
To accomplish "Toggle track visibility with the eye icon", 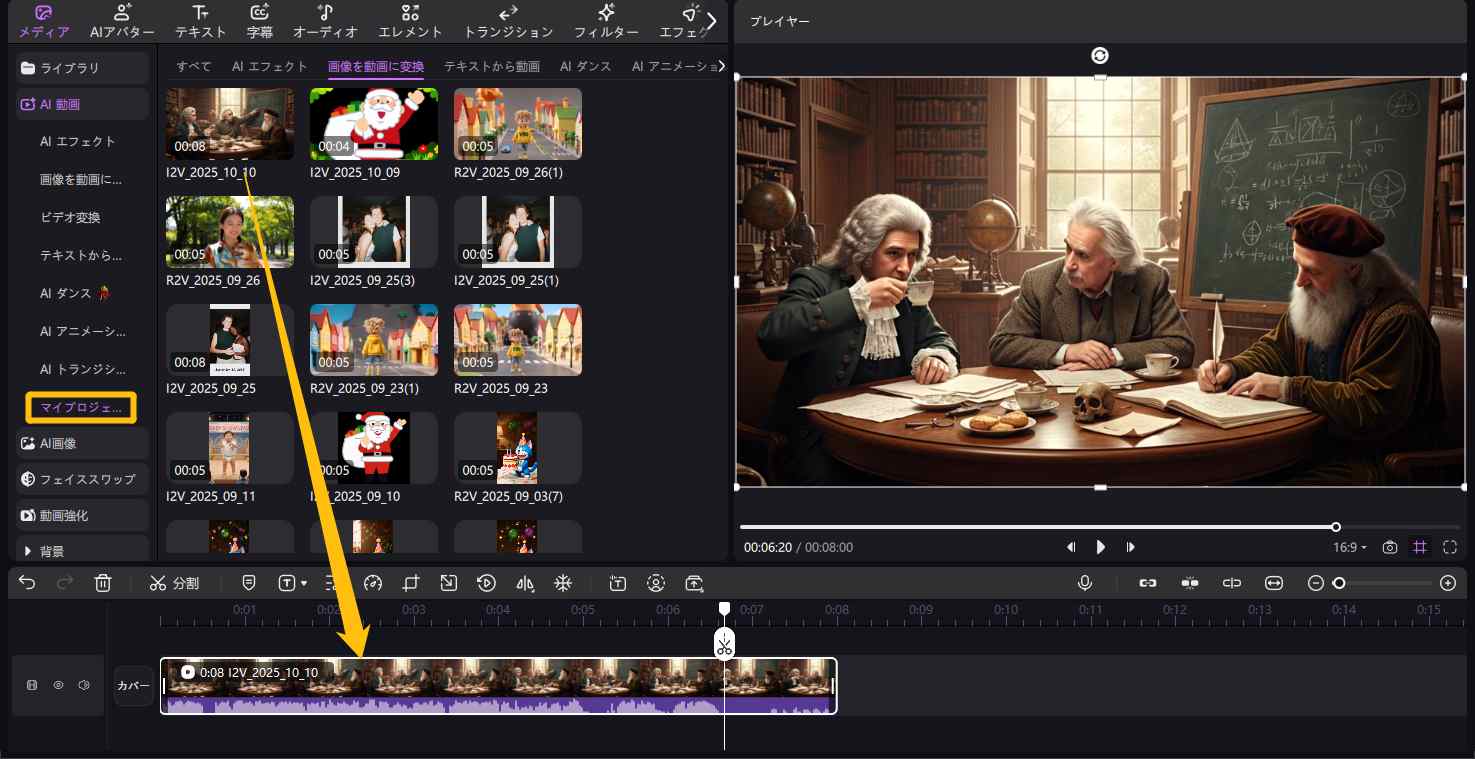I will pos(58,685).
